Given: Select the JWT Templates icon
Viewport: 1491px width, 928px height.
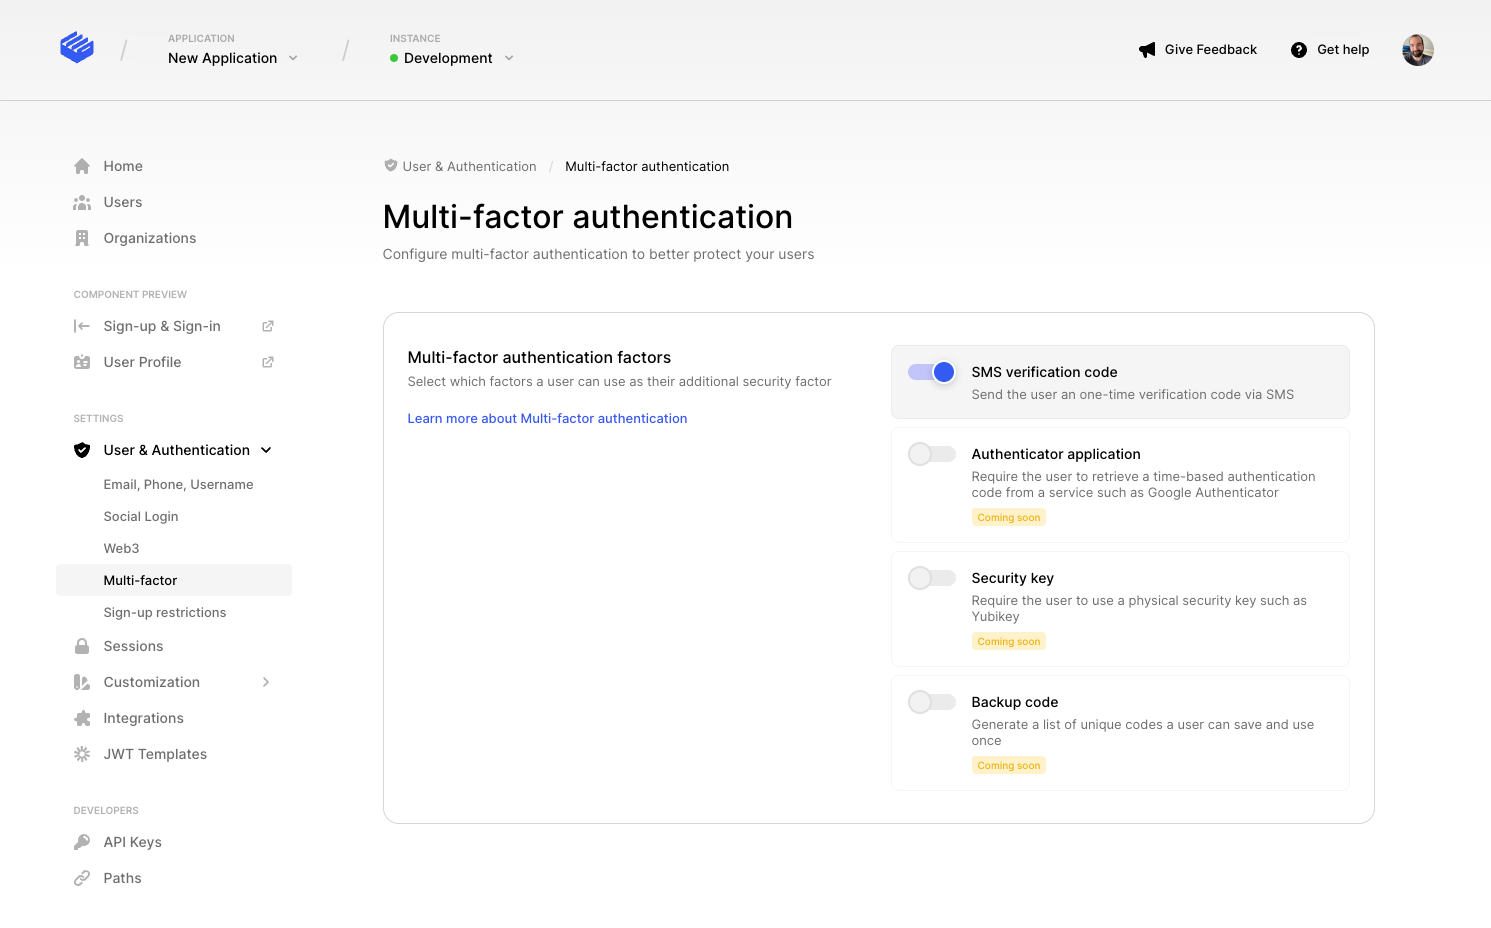Looking at the screenshot, I should point(83,753).
